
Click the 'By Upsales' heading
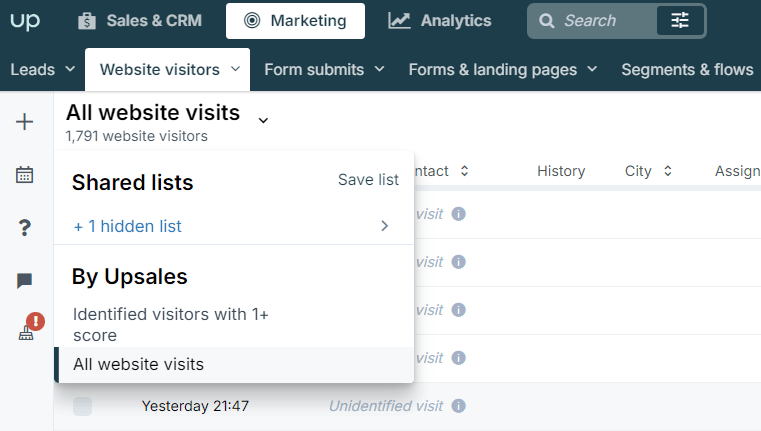pyautogui.click(x=130, y=277)
